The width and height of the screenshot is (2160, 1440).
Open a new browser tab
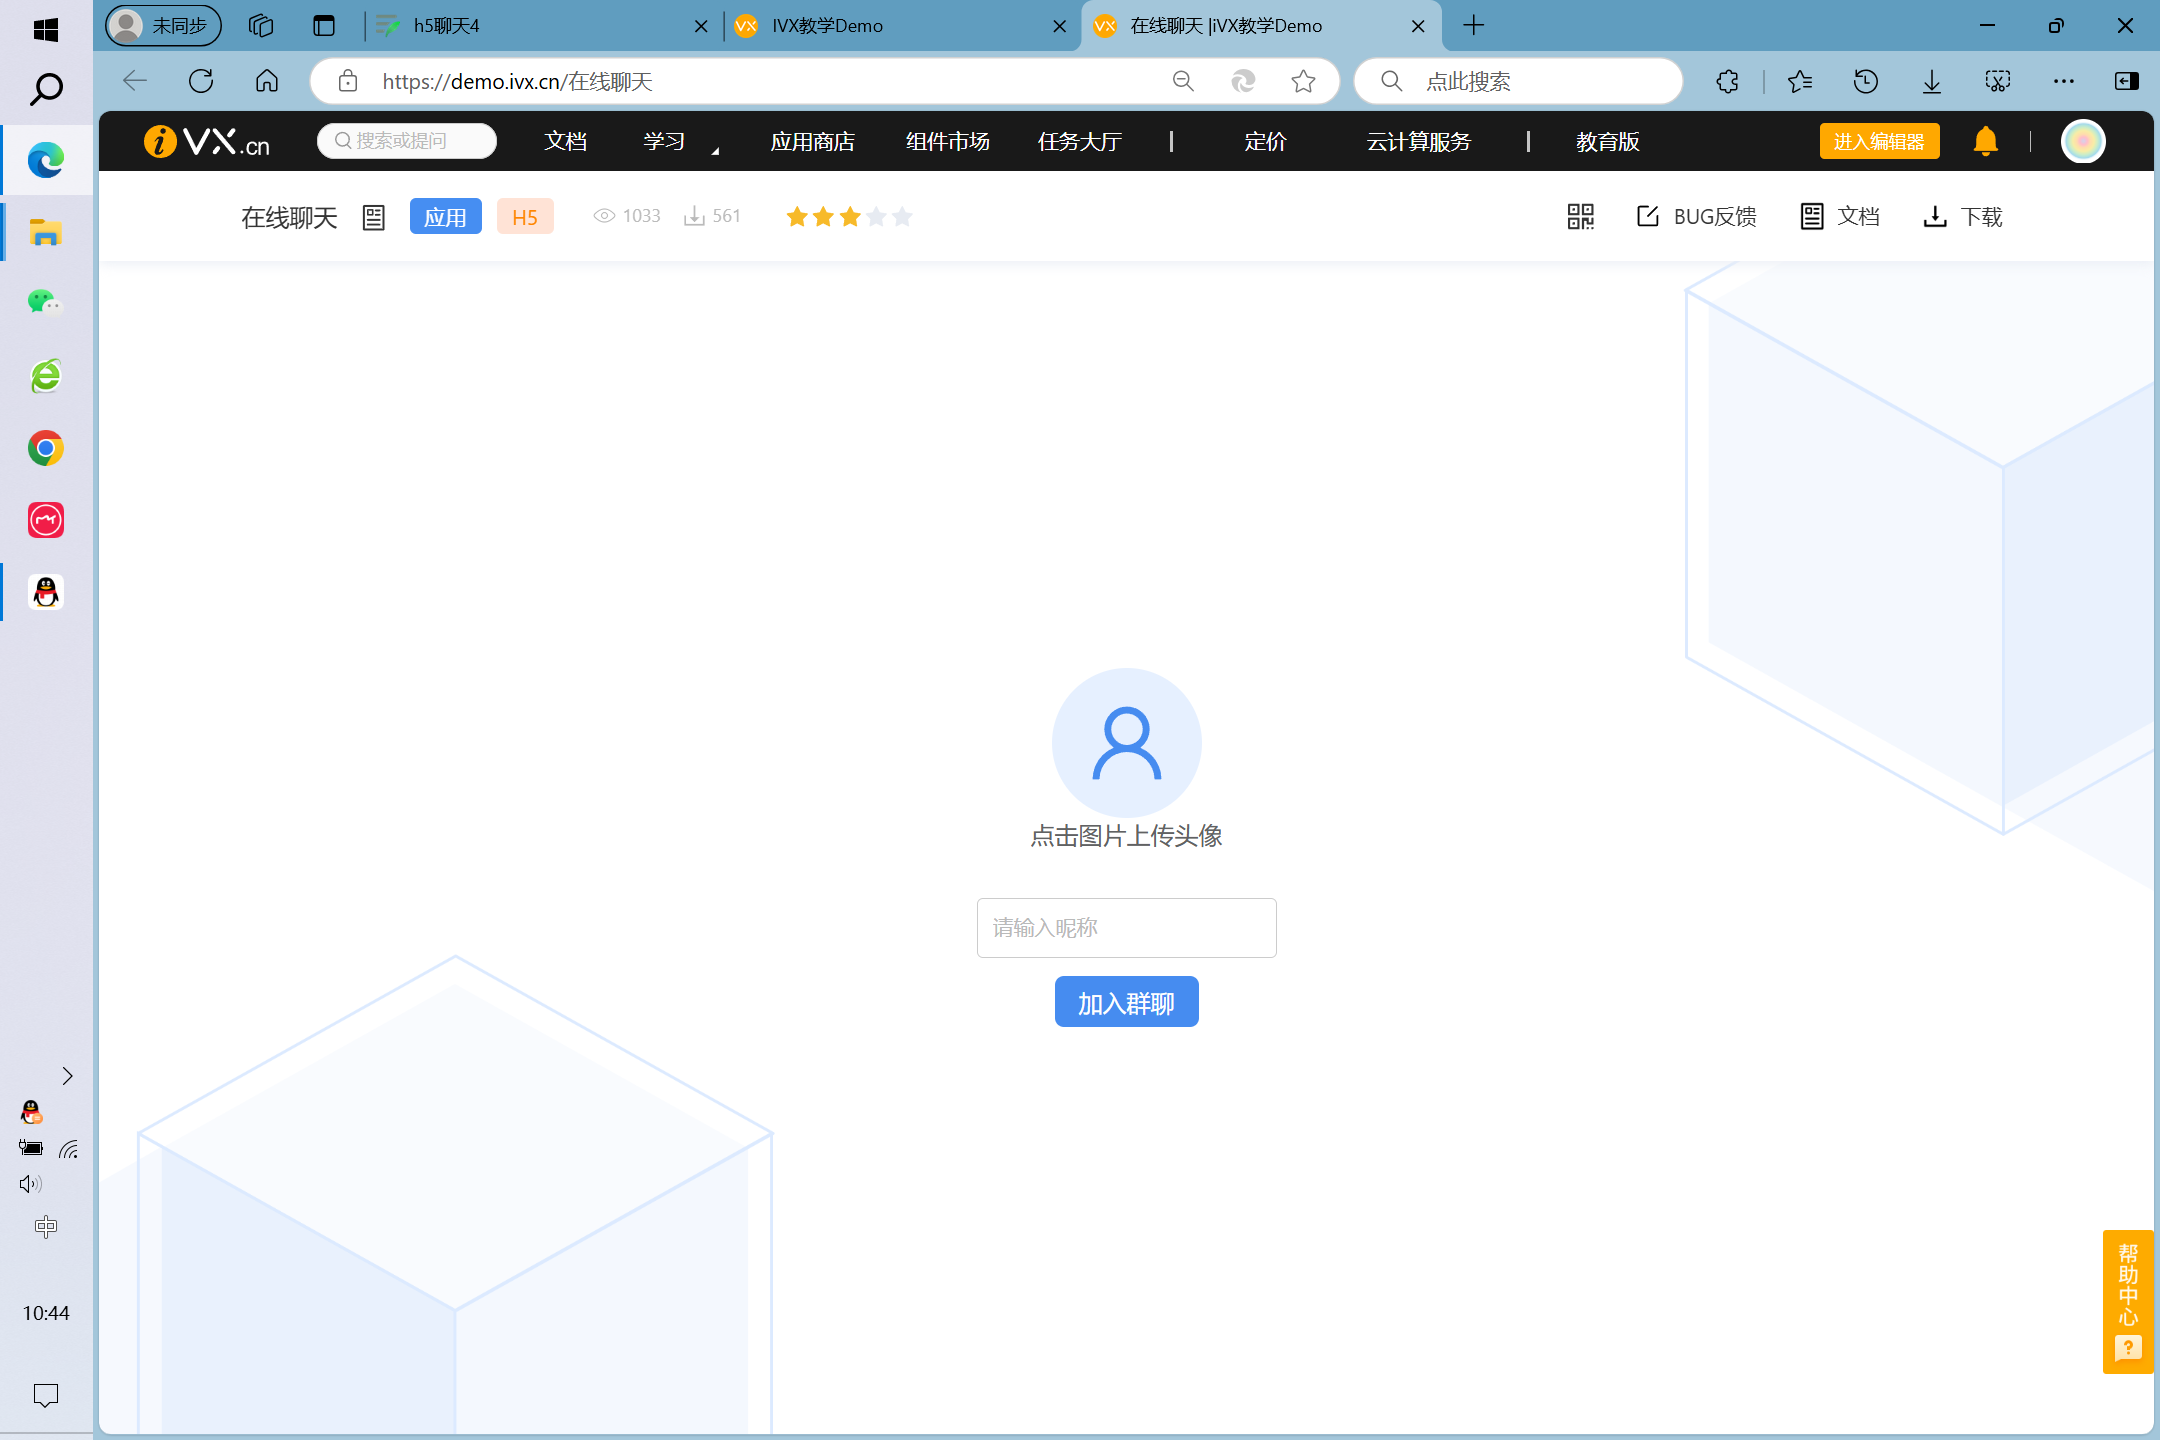1474,26
